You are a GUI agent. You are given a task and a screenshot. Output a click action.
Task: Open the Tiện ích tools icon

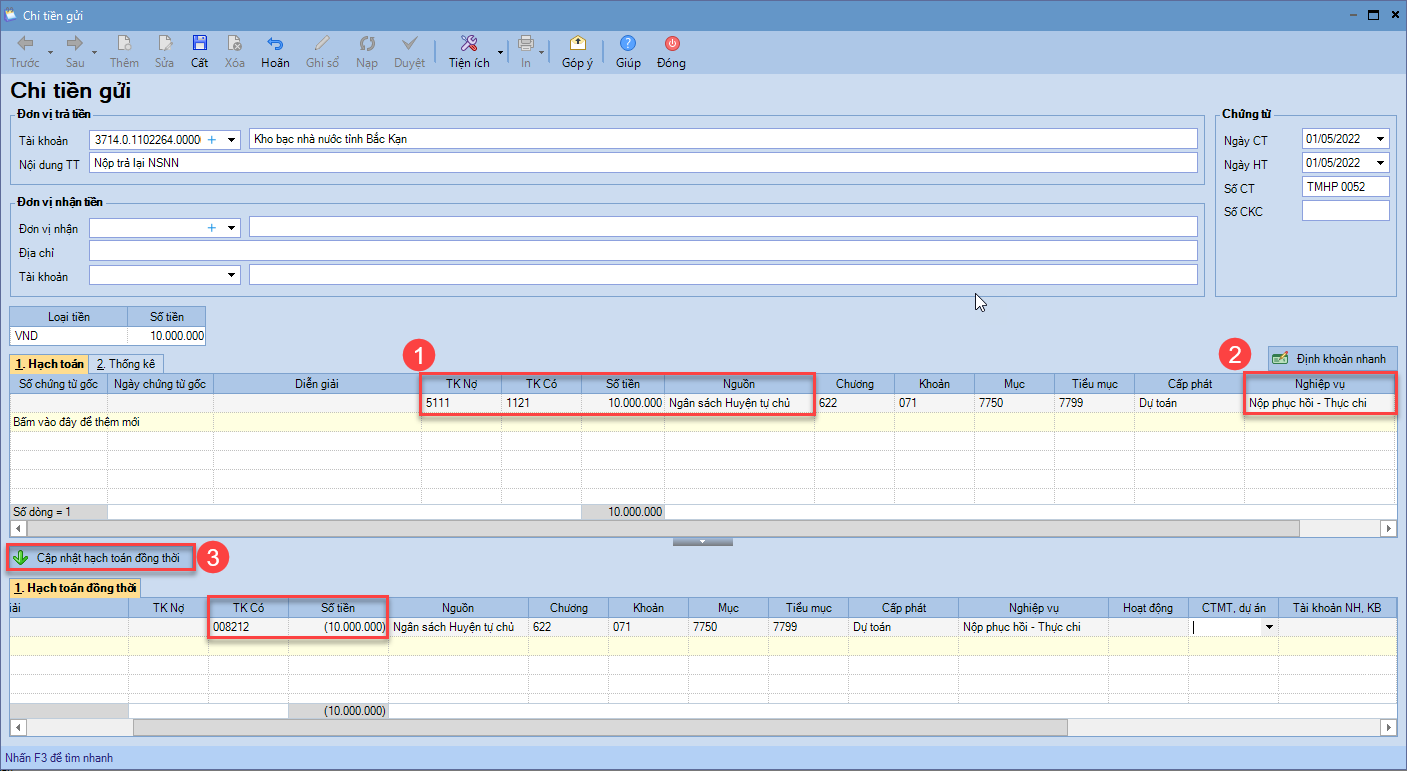(468, 44)
